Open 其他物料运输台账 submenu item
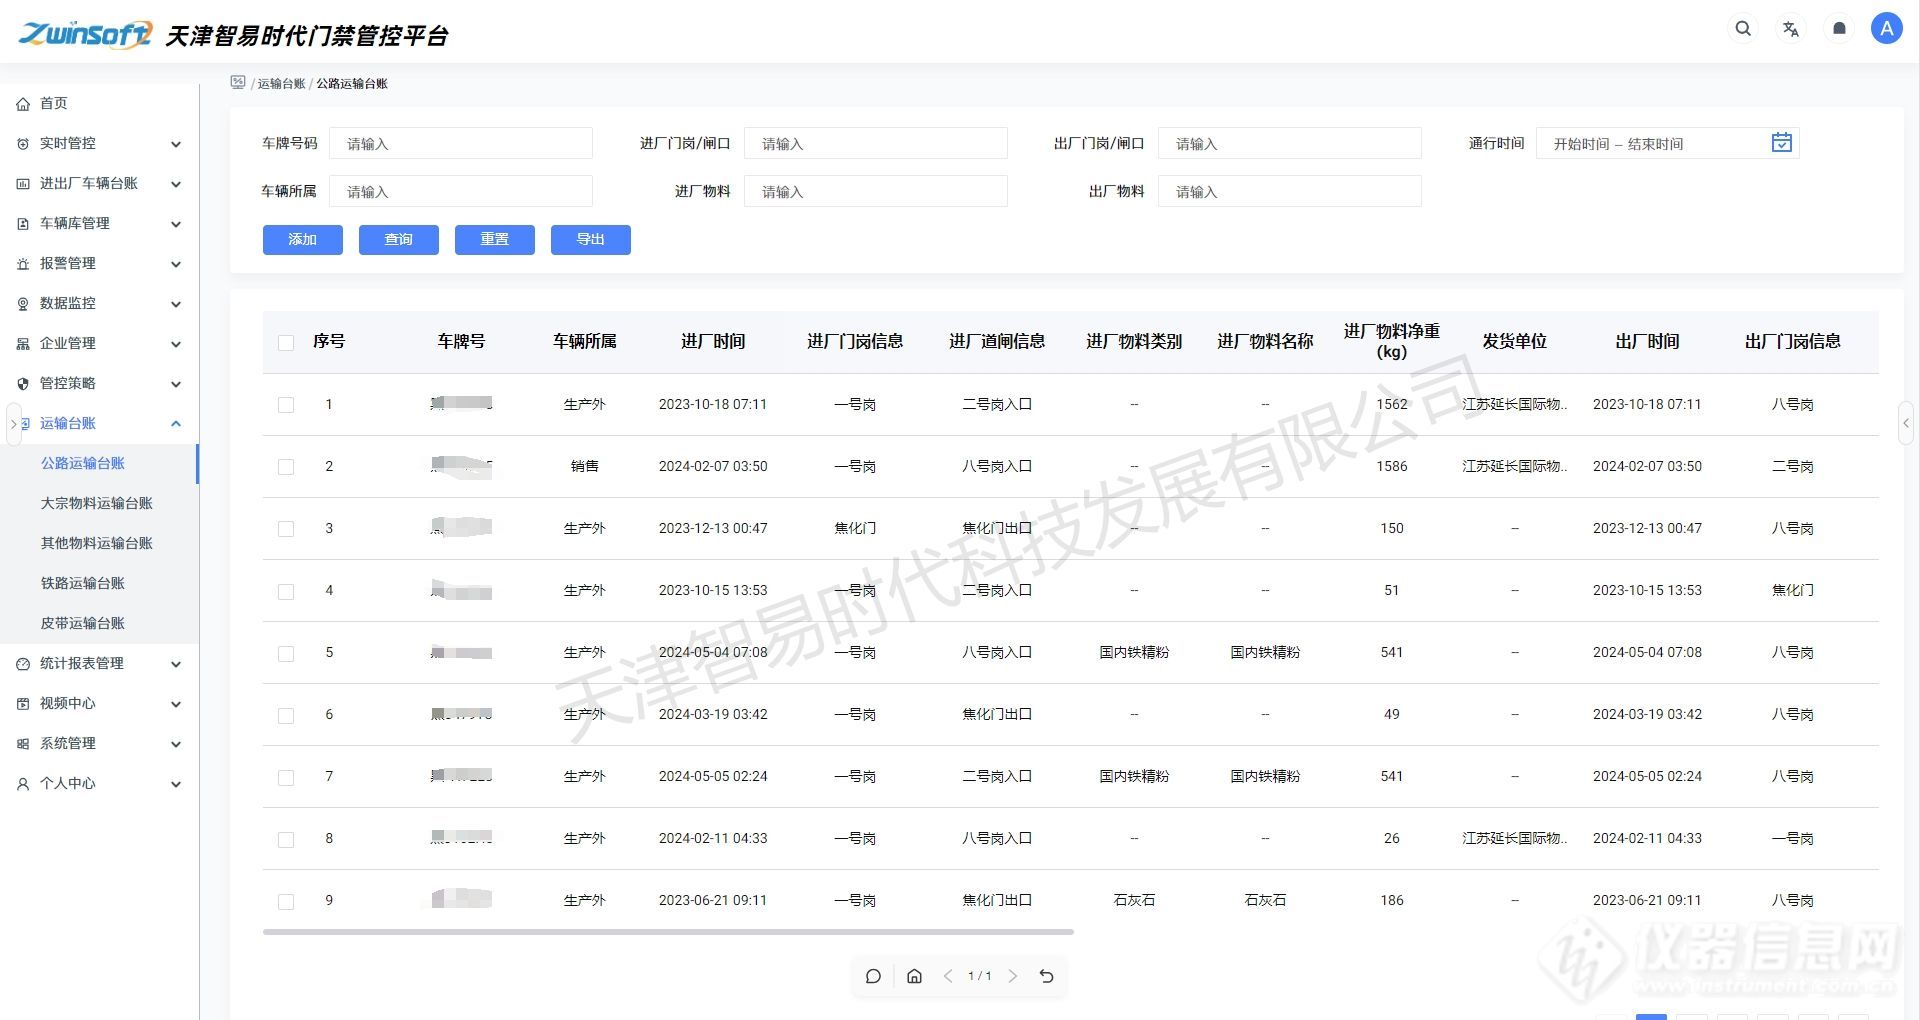1920x1020 pixels. click(x=99, y=543)
